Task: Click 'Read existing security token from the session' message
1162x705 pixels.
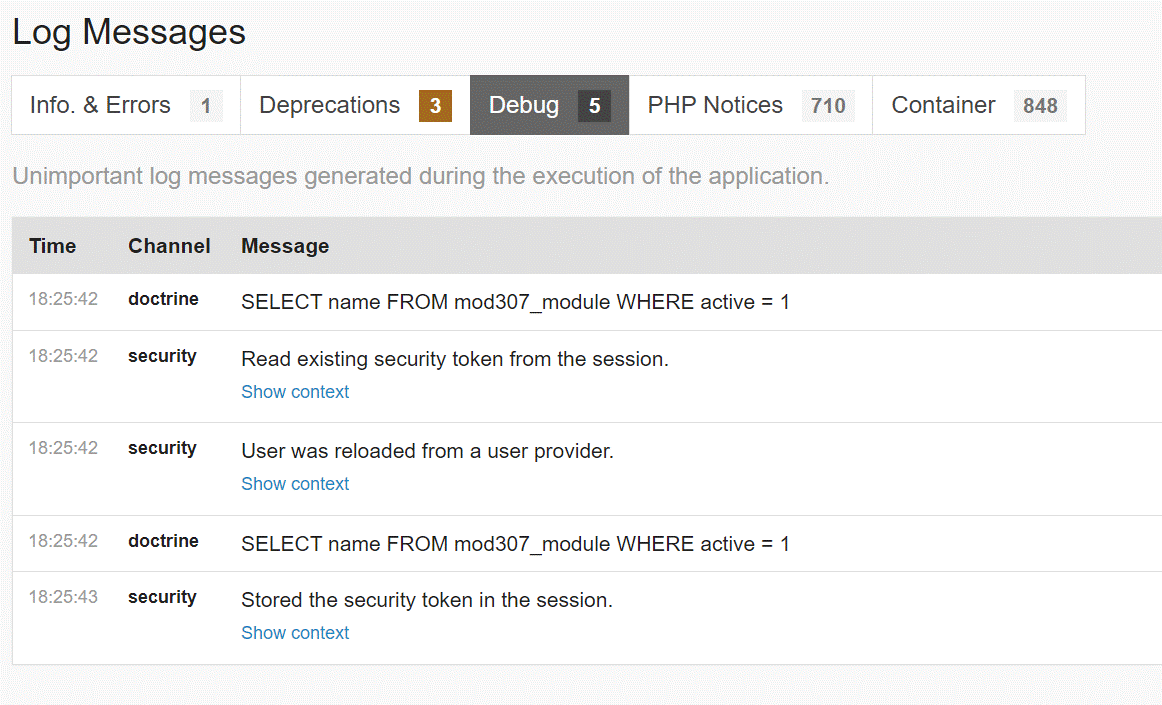Action: [455, 359]
